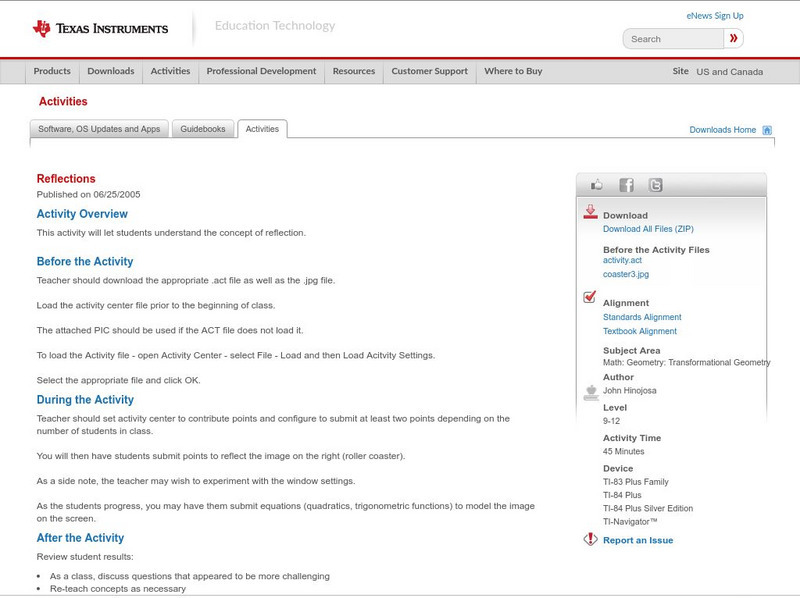
Task: Share the activity via Twitter icon
Action: point(655,185)
